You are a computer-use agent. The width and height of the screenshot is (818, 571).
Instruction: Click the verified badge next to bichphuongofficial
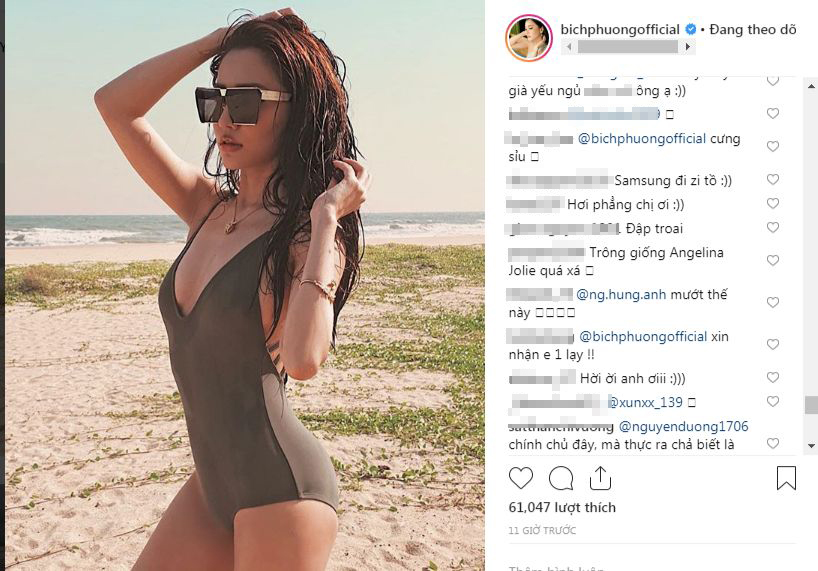690,30
